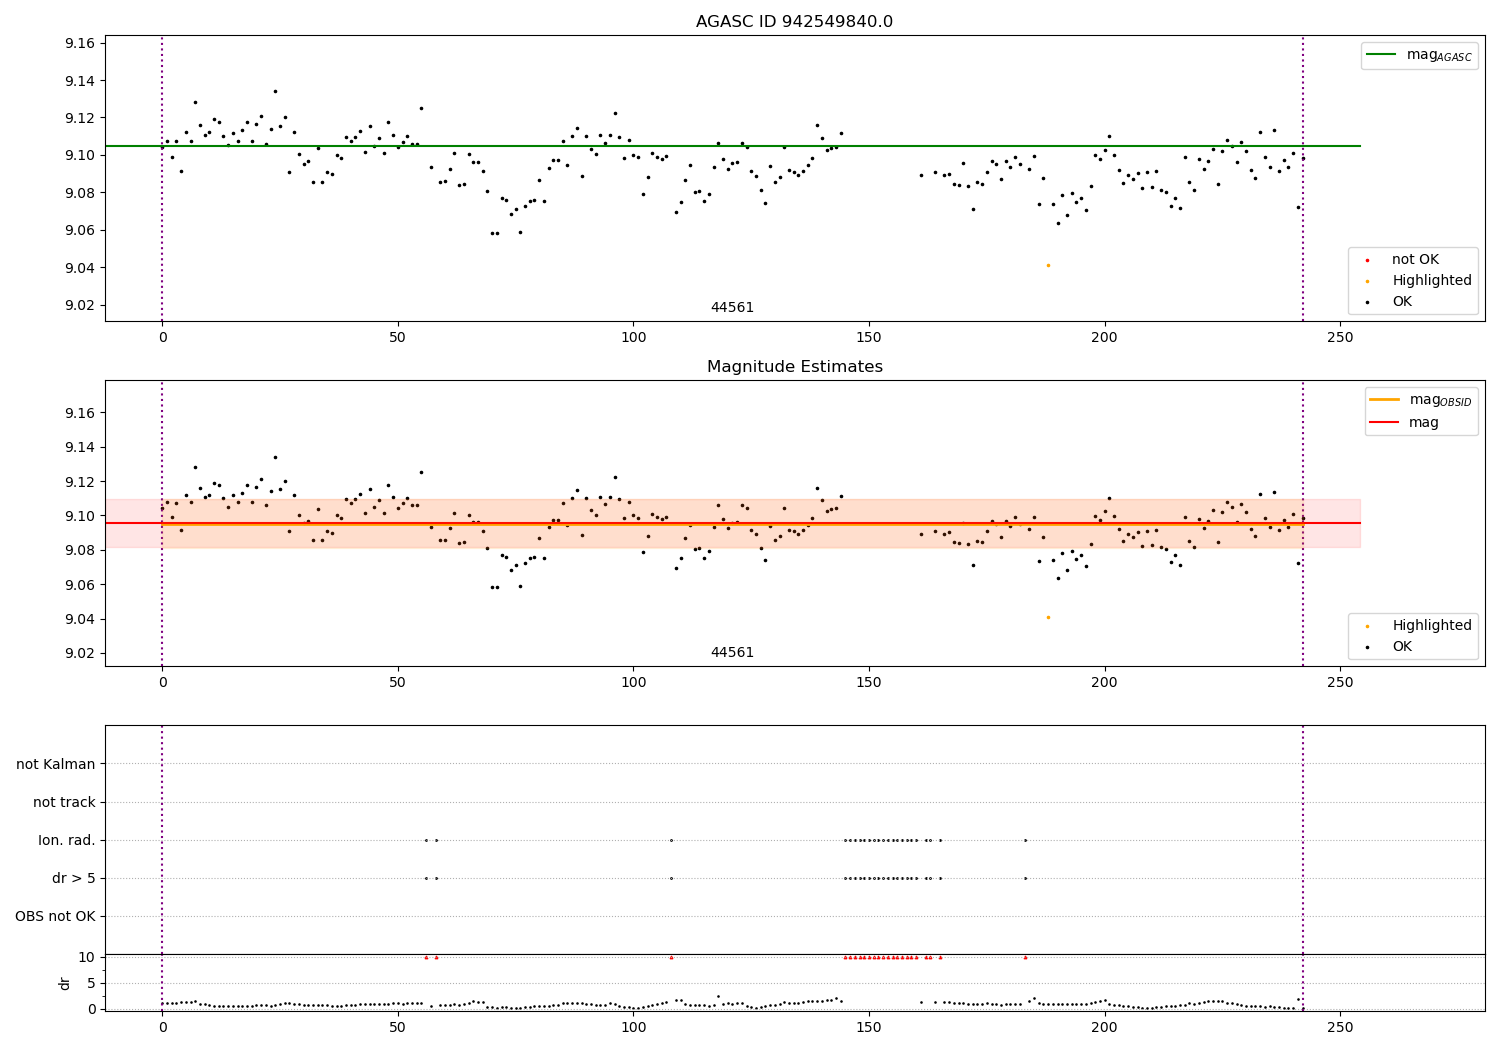Click the orange highlighted point in AGASC ID plot

[1048, 265]
